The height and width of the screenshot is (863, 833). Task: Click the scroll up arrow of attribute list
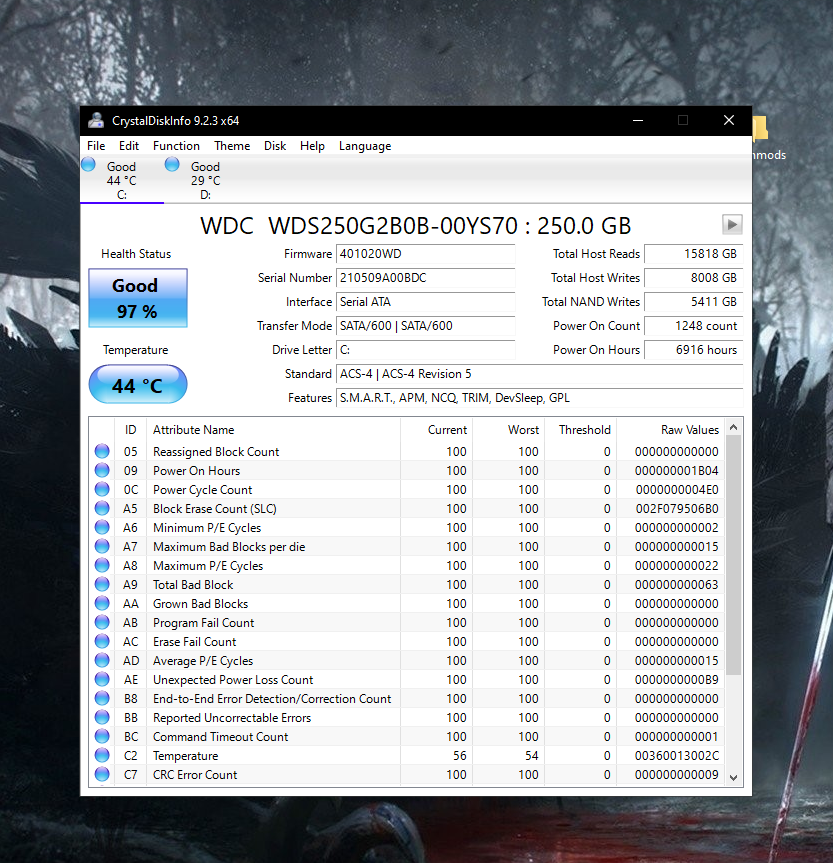(x=733, y=427)
